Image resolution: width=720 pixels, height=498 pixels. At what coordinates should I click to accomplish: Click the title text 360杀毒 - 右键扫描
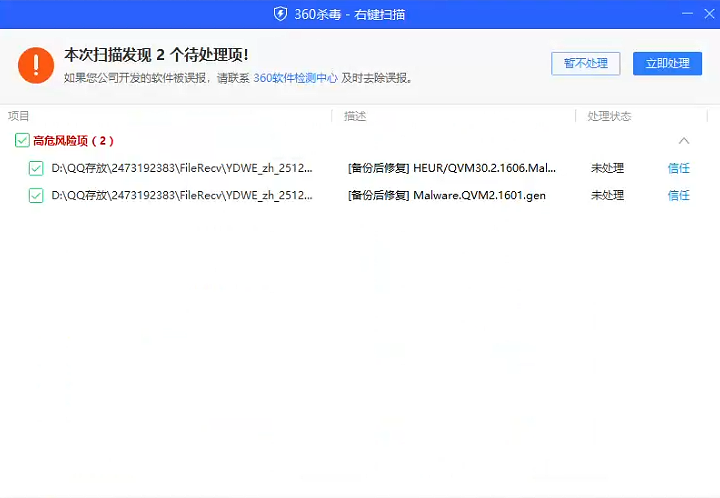pos(349,14)
